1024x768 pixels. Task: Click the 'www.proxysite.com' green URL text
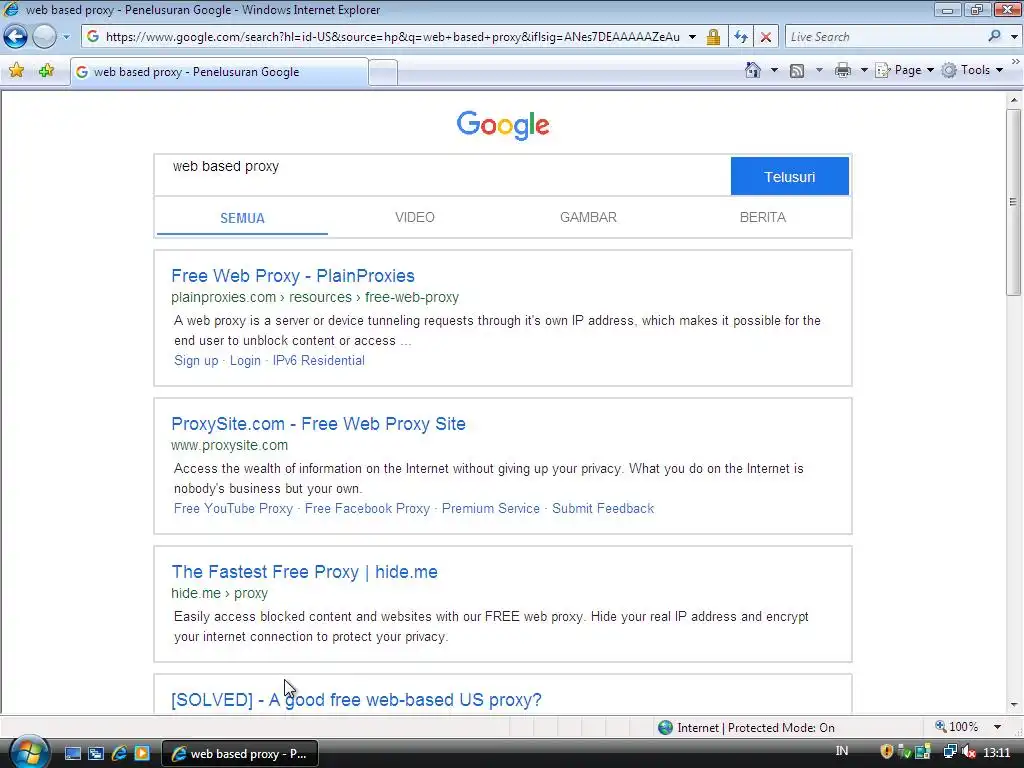229,445
